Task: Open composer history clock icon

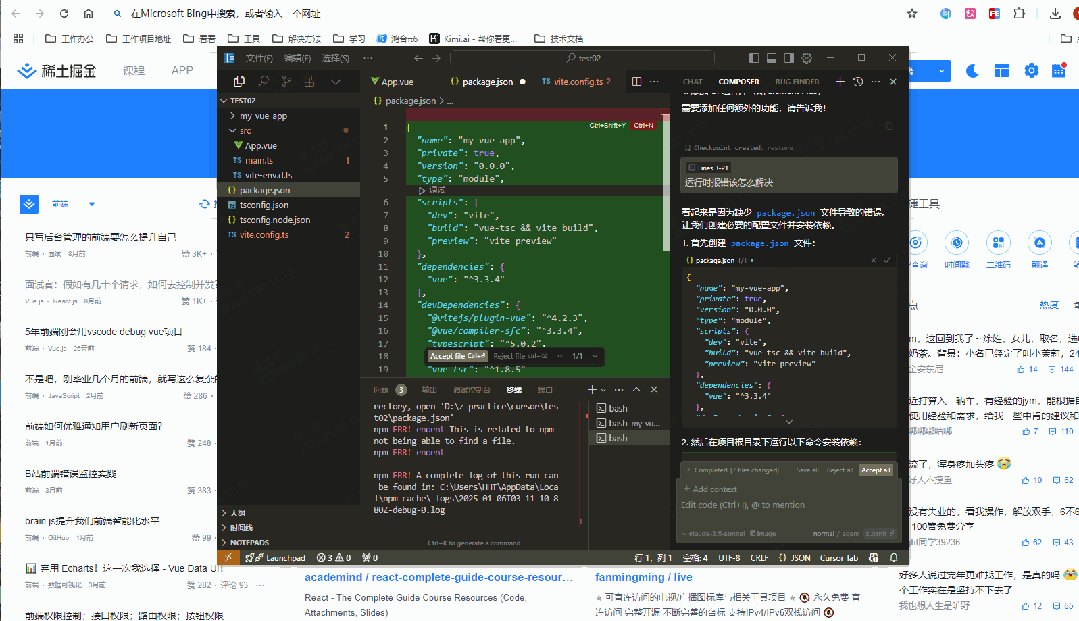Action: point(857,81)
